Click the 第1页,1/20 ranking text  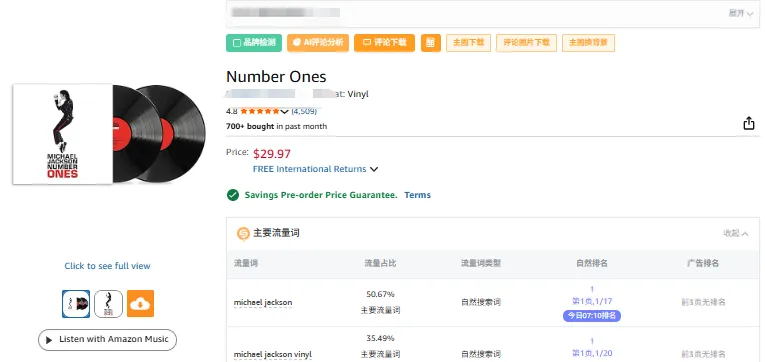592,353
